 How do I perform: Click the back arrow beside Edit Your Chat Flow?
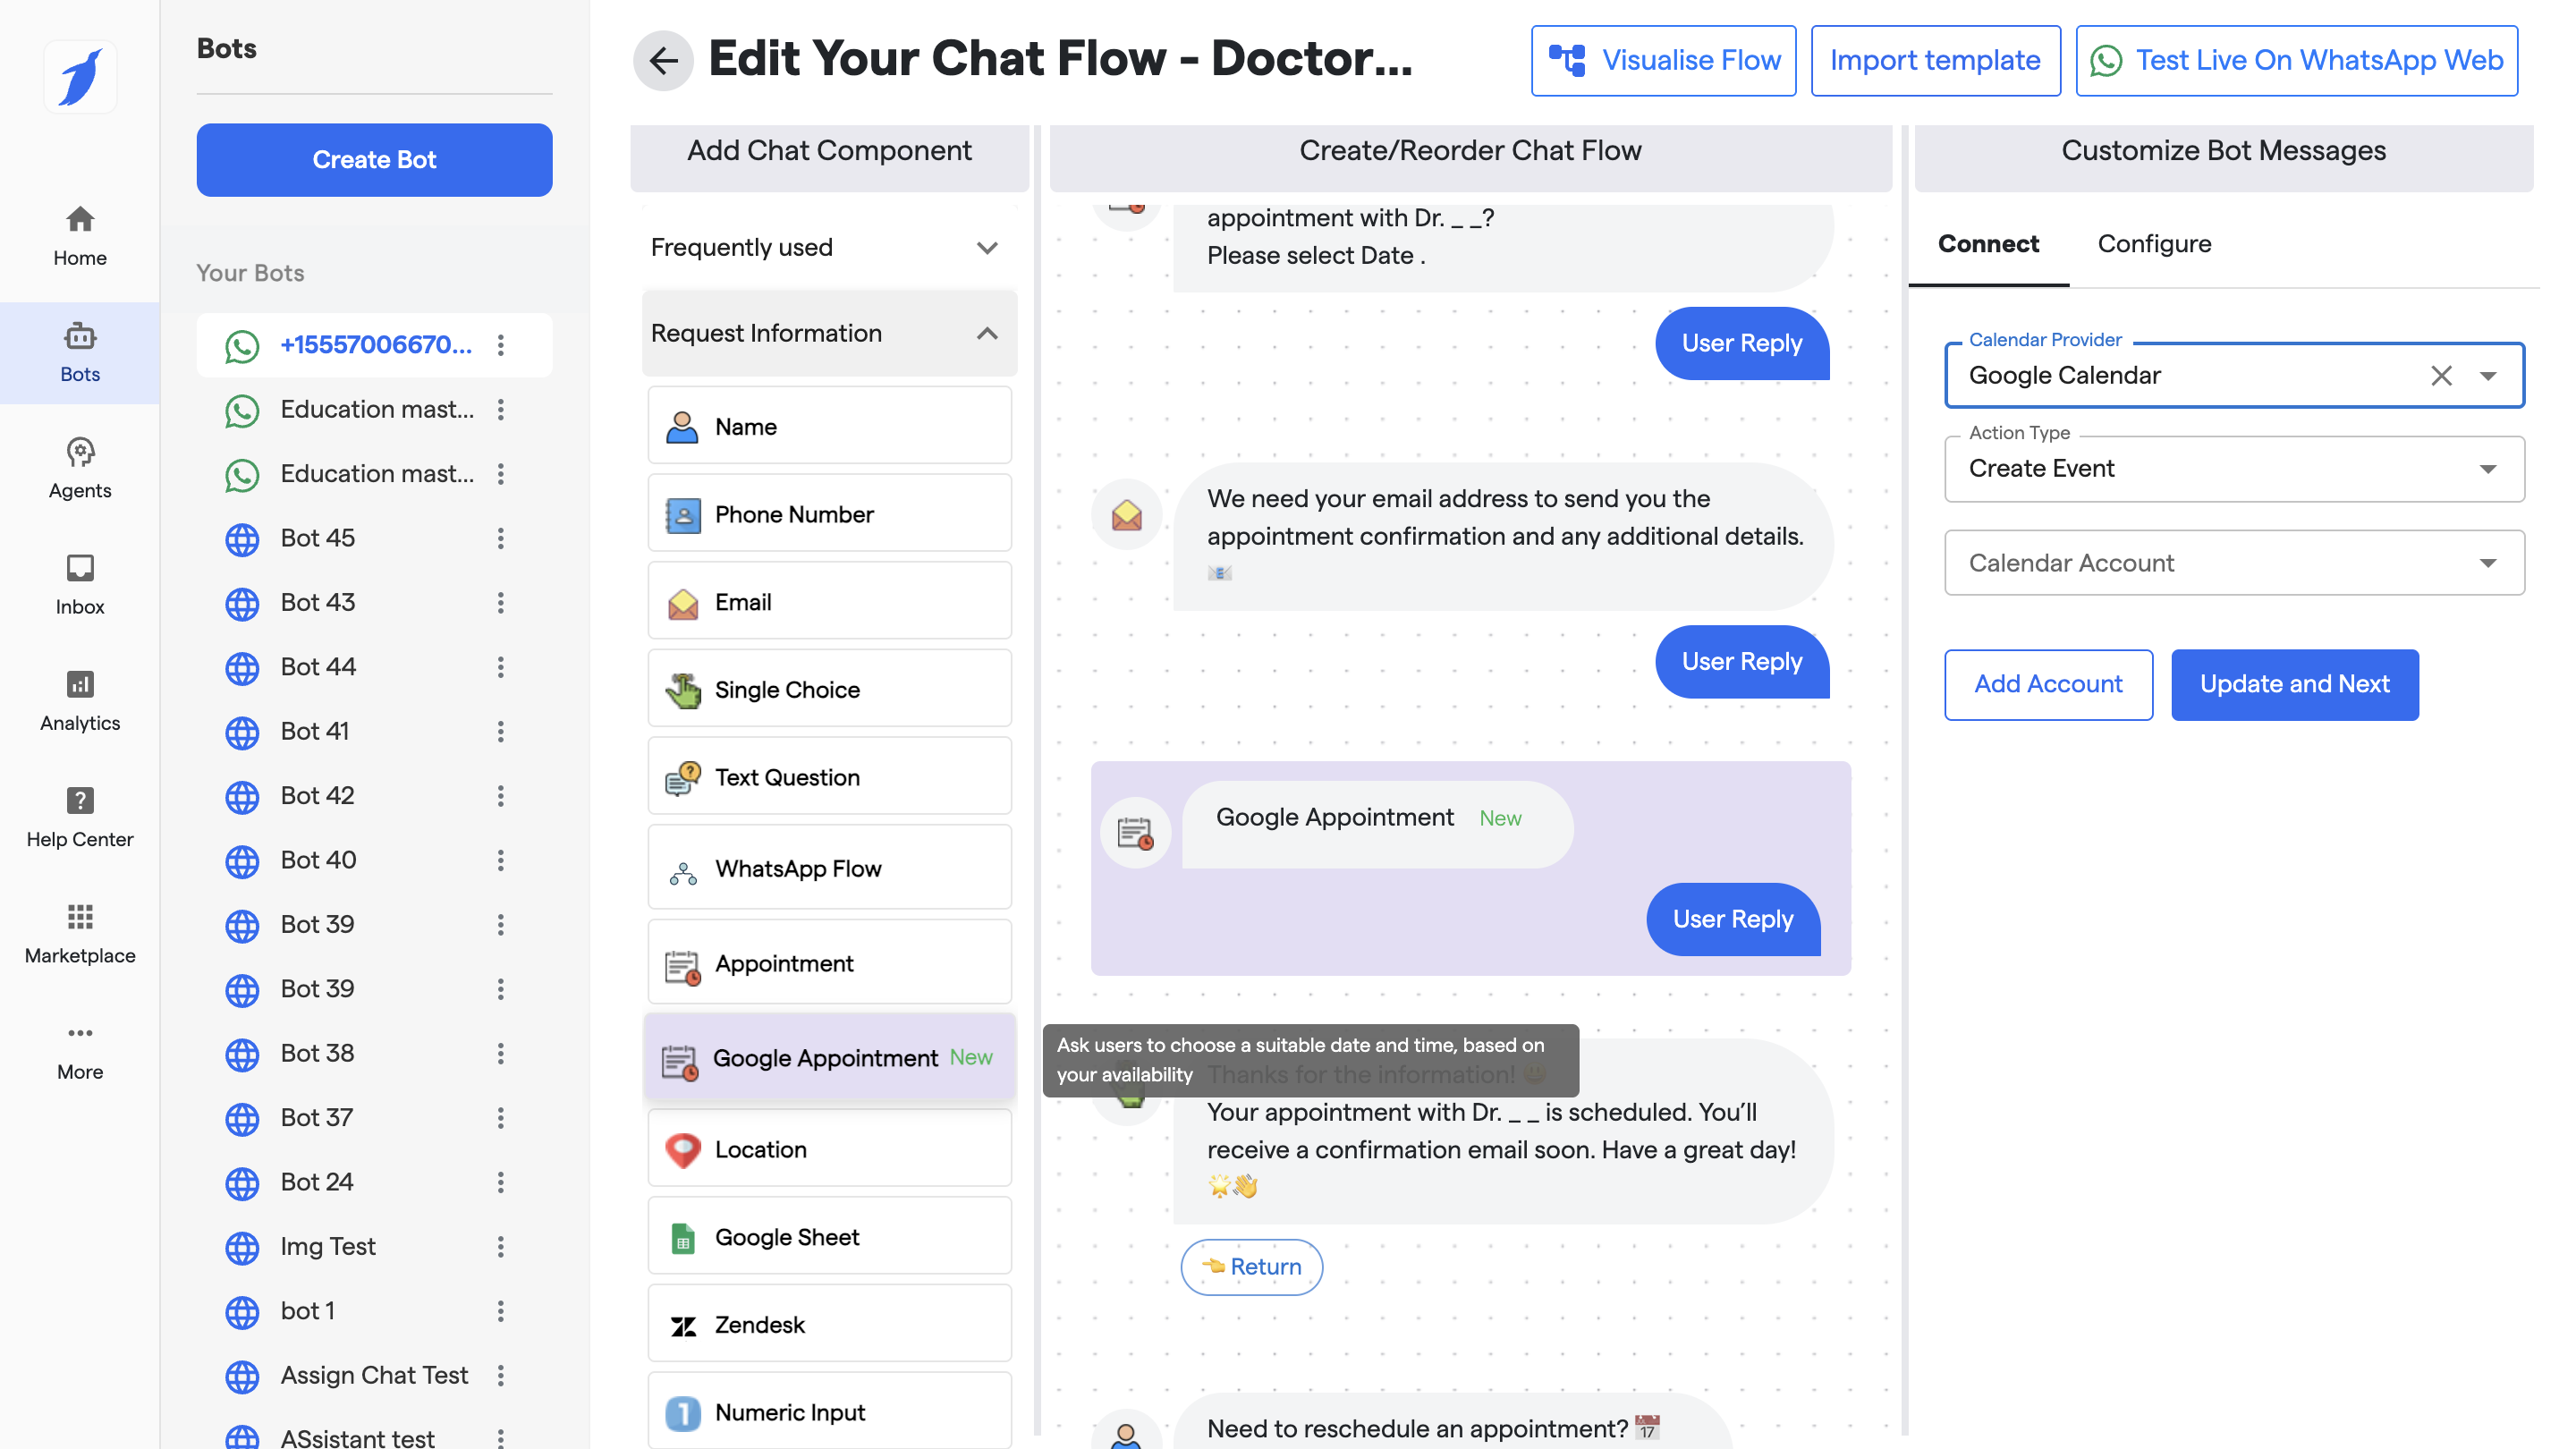(663, 60)
